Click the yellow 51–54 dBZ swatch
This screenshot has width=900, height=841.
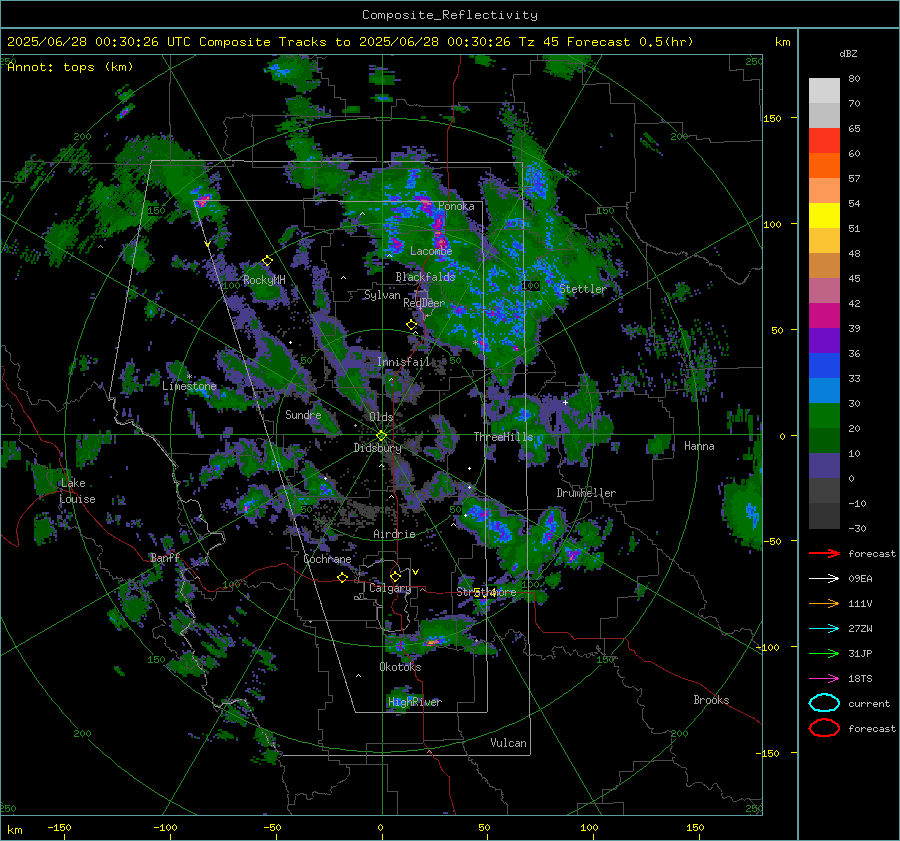click(x=824, y=216)
